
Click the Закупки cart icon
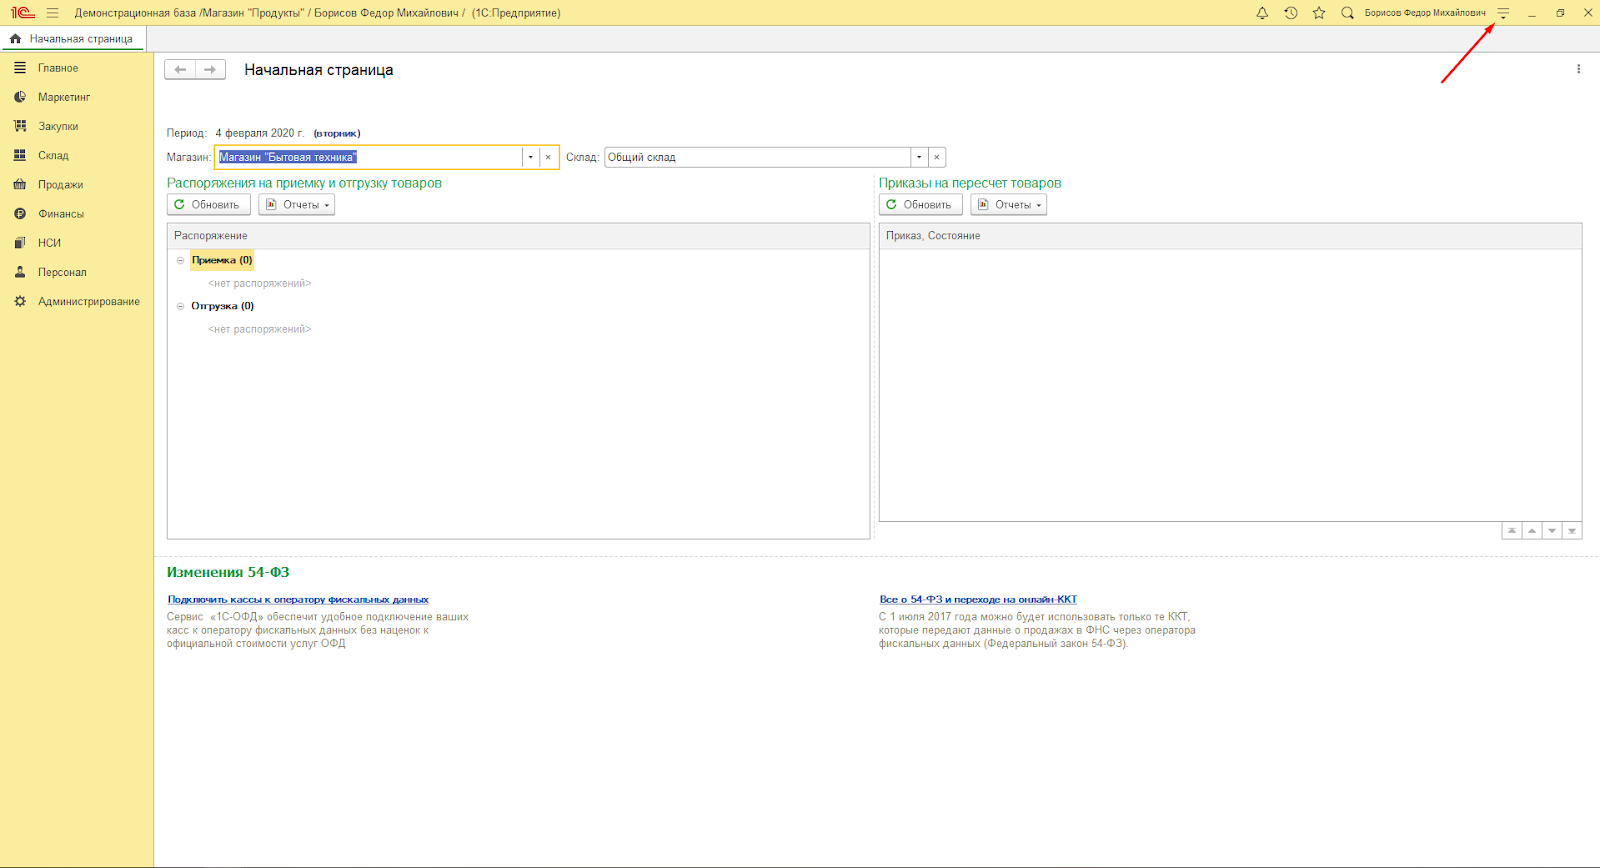19,126
